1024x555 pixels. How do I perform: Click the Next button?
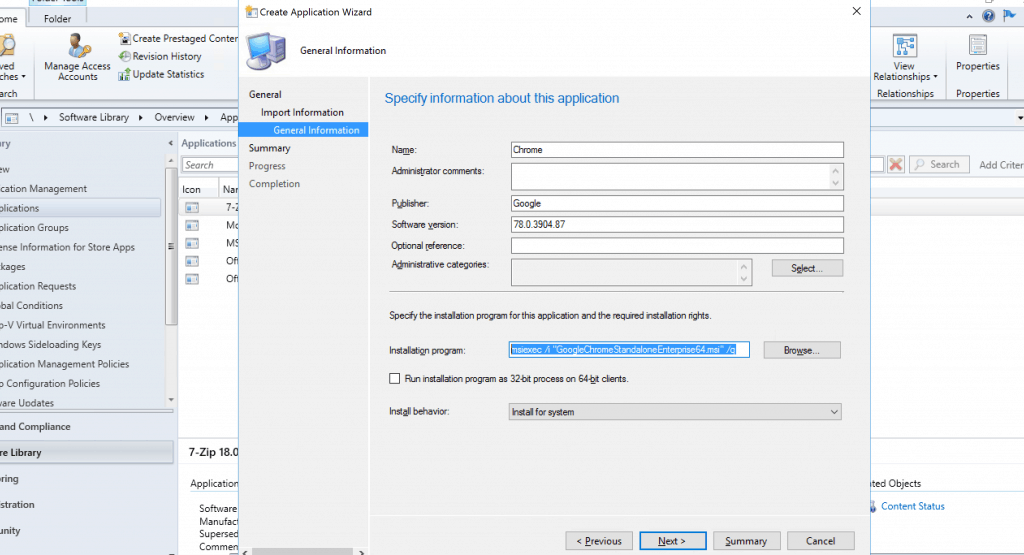click(x=673, y=541)
